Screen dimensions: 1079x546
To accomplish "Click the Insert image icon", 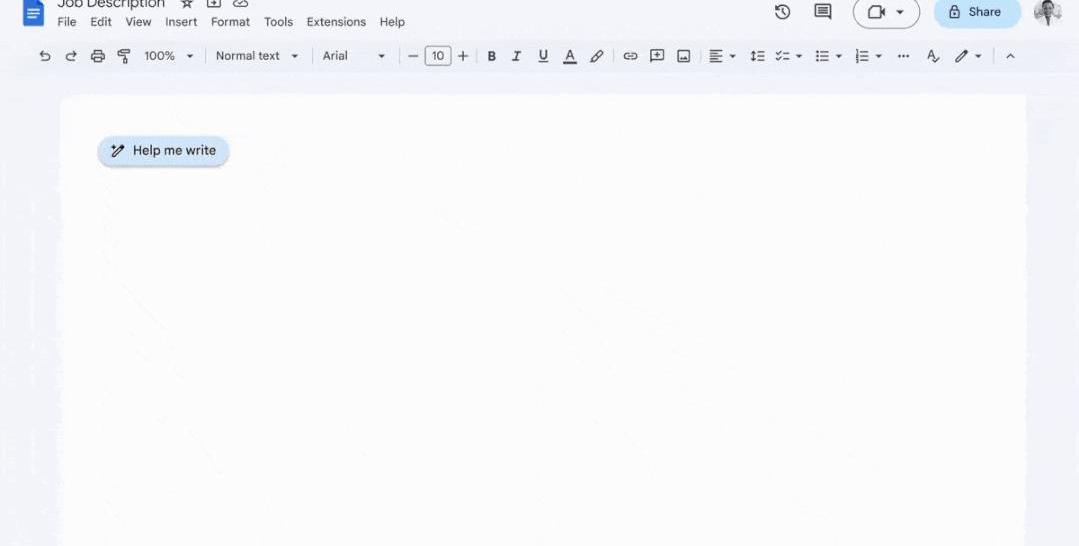I will (684, 56).
